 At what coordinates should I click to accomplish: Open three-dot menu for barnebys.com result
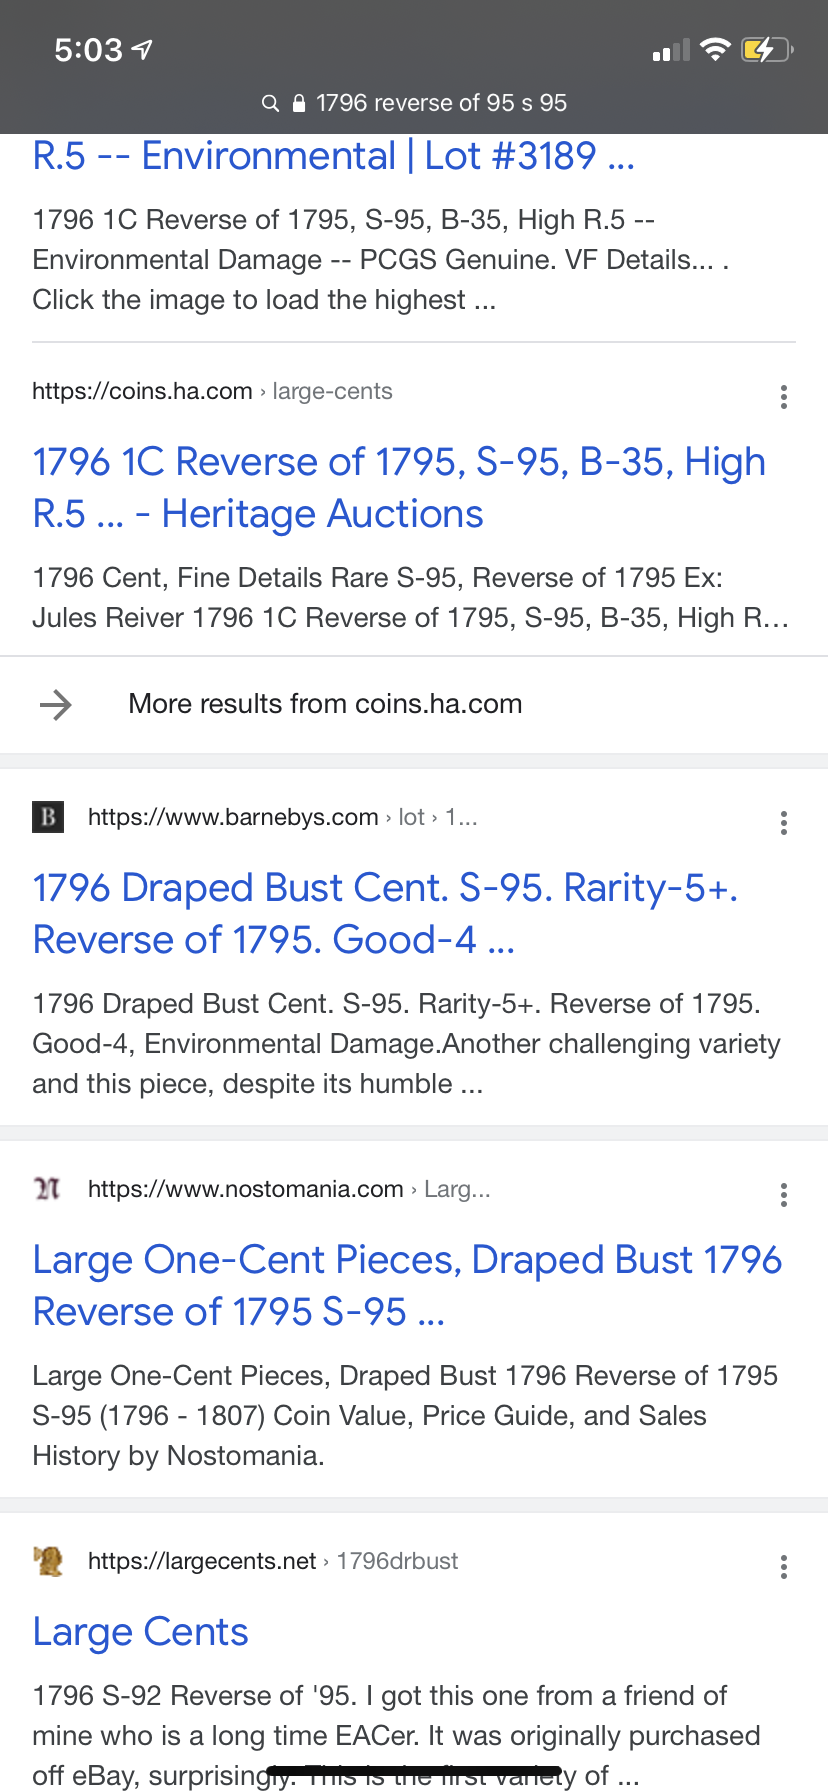point(783,823)
